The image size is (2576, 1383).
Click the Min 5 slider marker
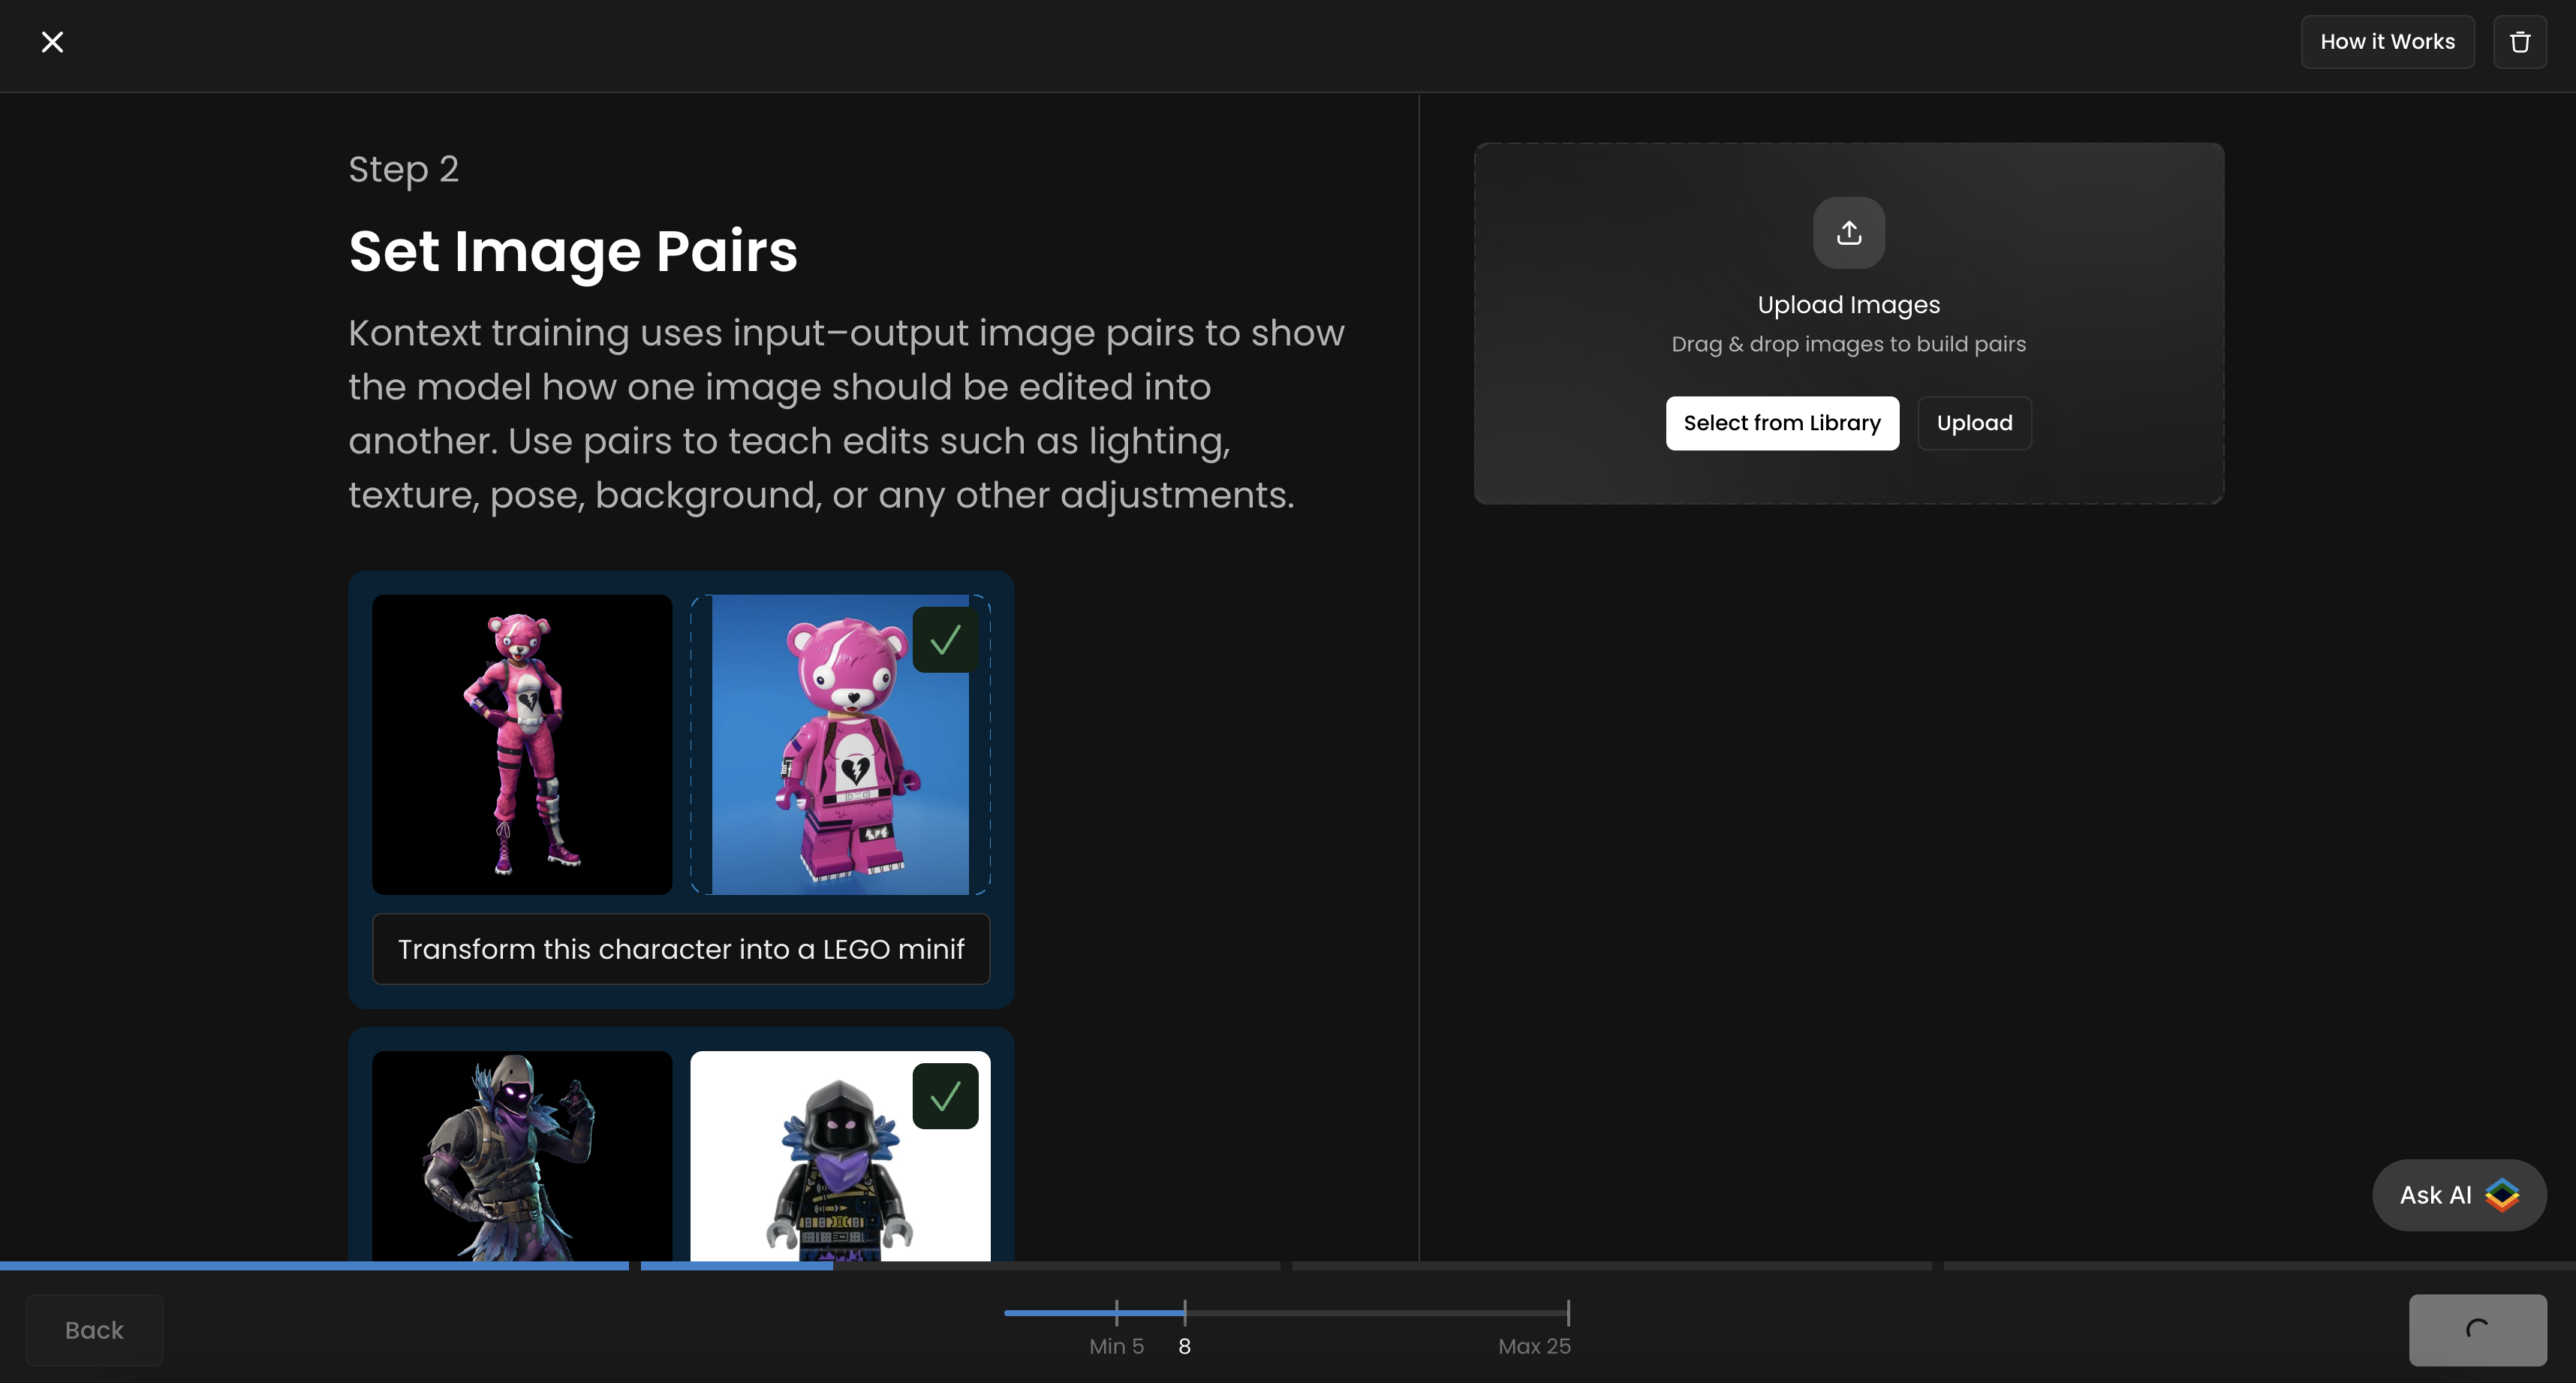(x=1116, y=1313)
